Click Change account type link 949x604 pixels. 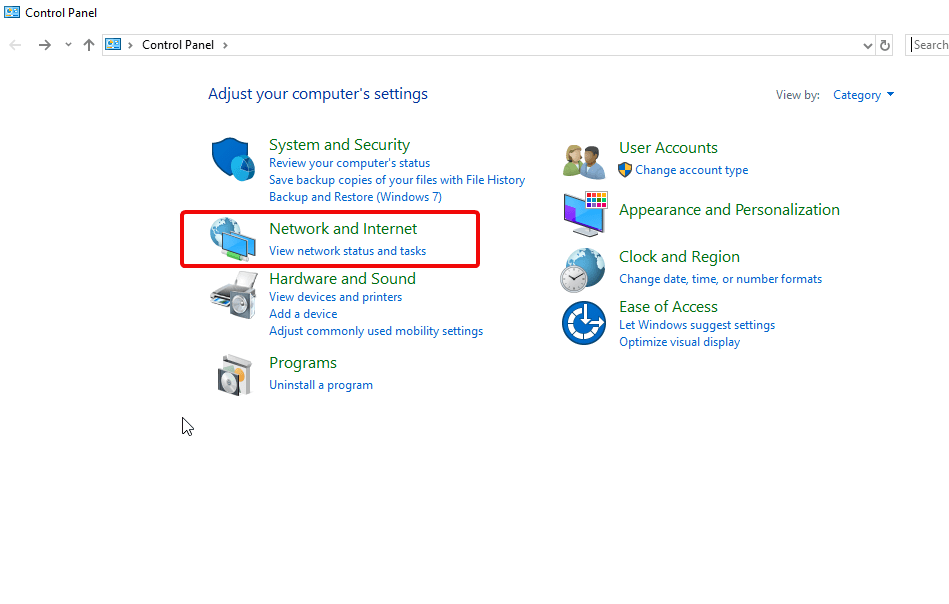692,171
